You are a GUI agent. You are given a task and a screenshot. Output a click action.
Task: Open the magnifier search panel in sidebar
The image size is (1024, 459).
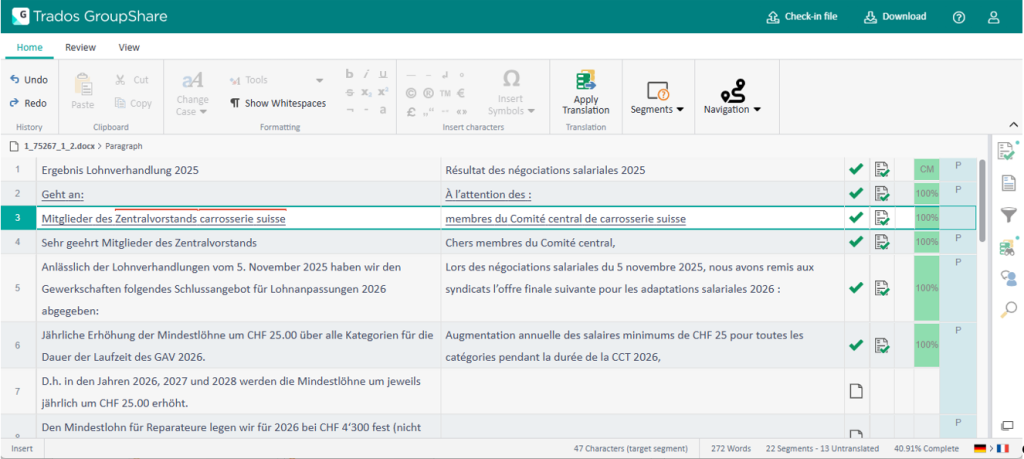[1008, 310]
